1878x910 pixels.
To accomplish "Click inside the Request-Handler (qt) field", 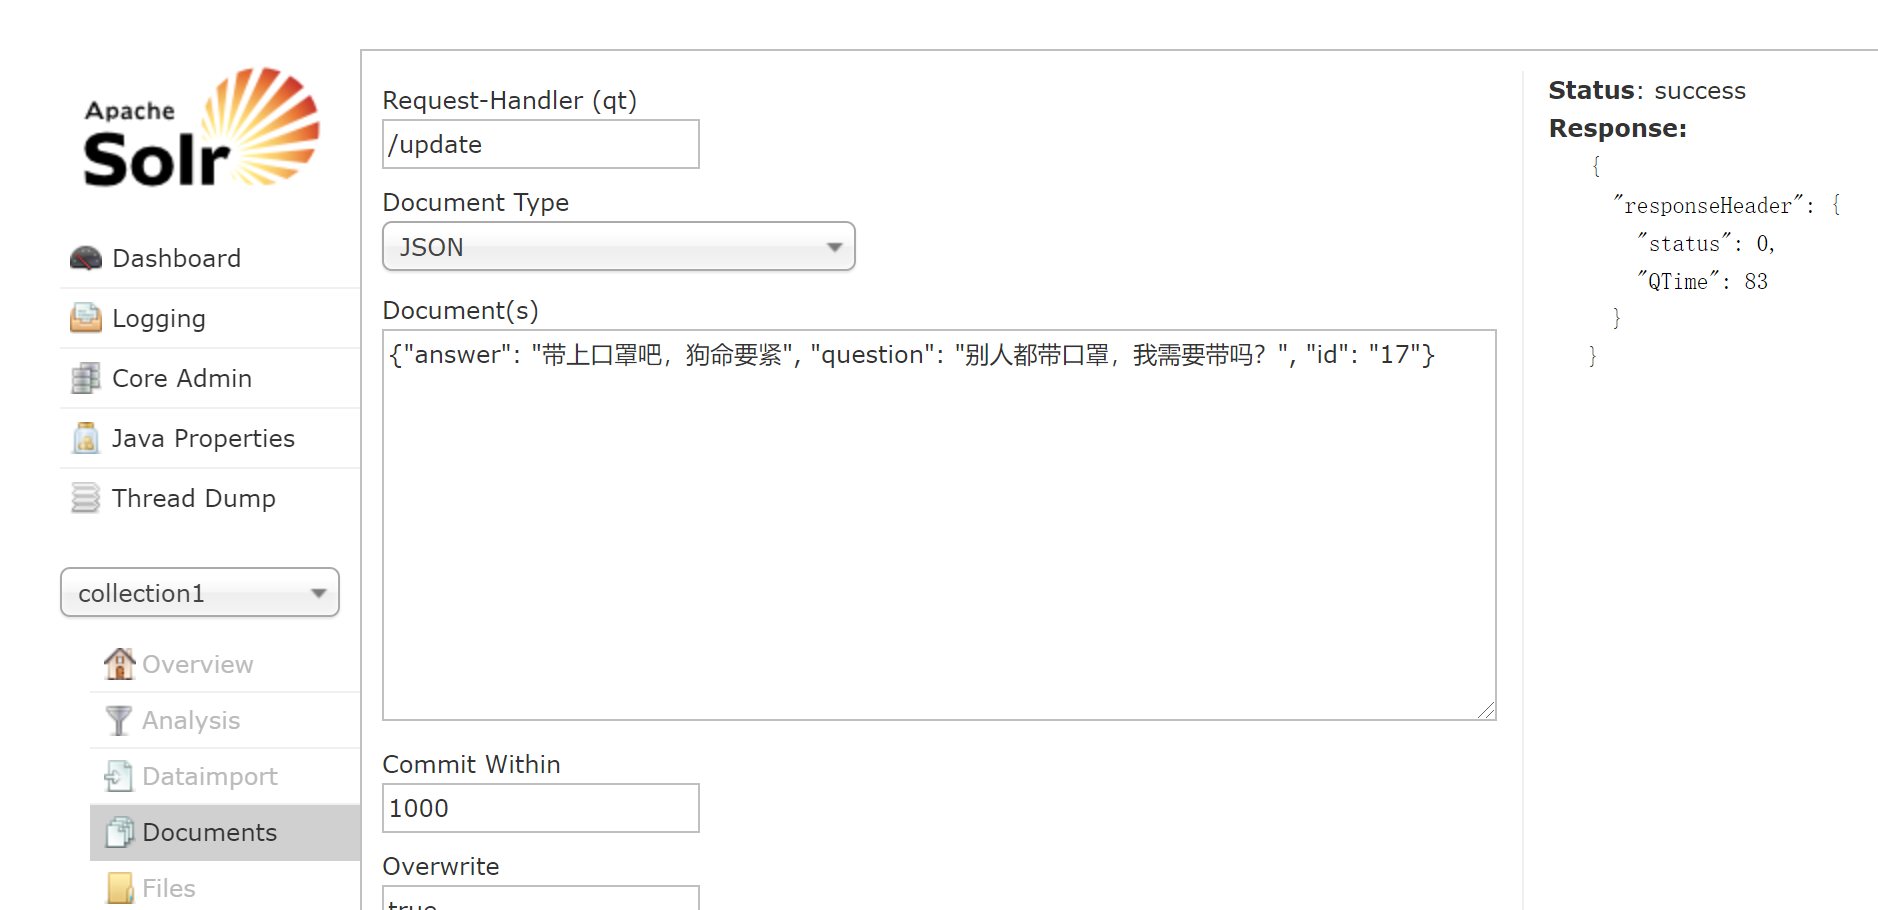I will [539, 144].
